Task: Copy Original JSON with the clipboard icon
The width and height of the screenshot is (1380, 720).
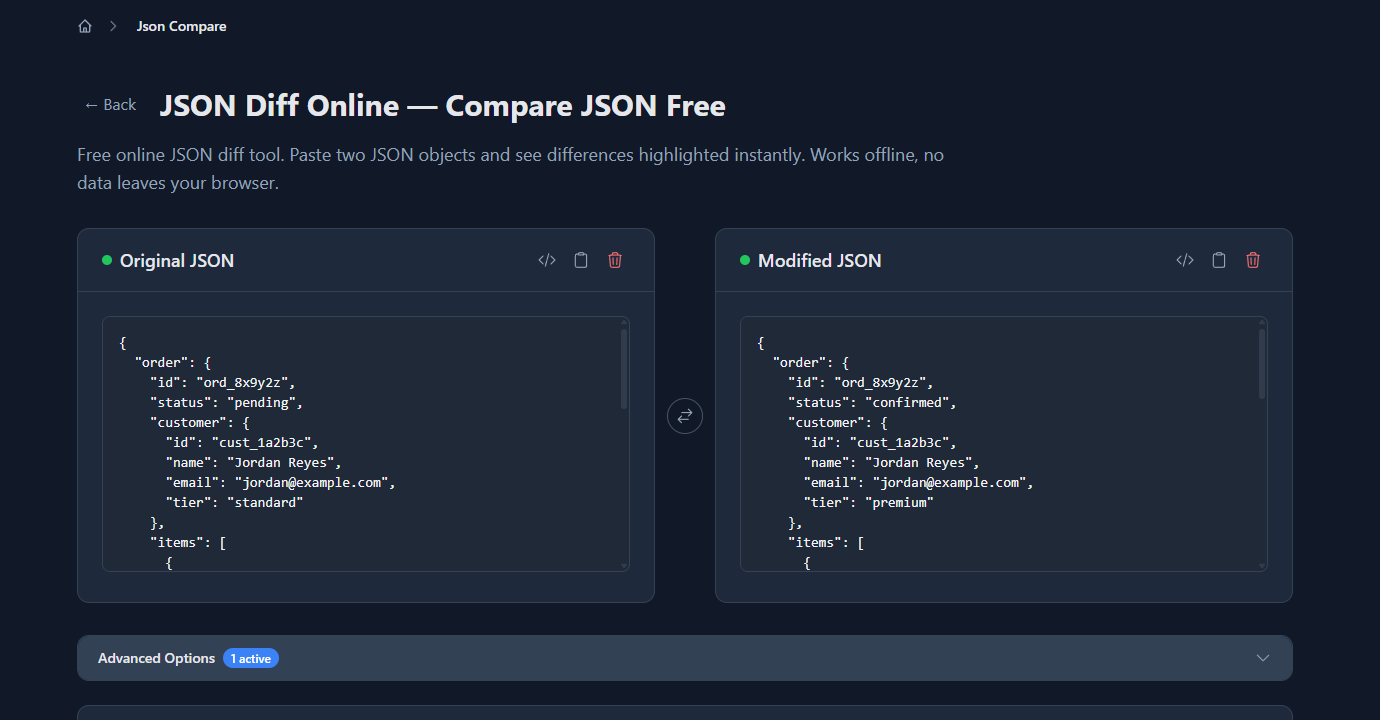Action: (581, 259)
